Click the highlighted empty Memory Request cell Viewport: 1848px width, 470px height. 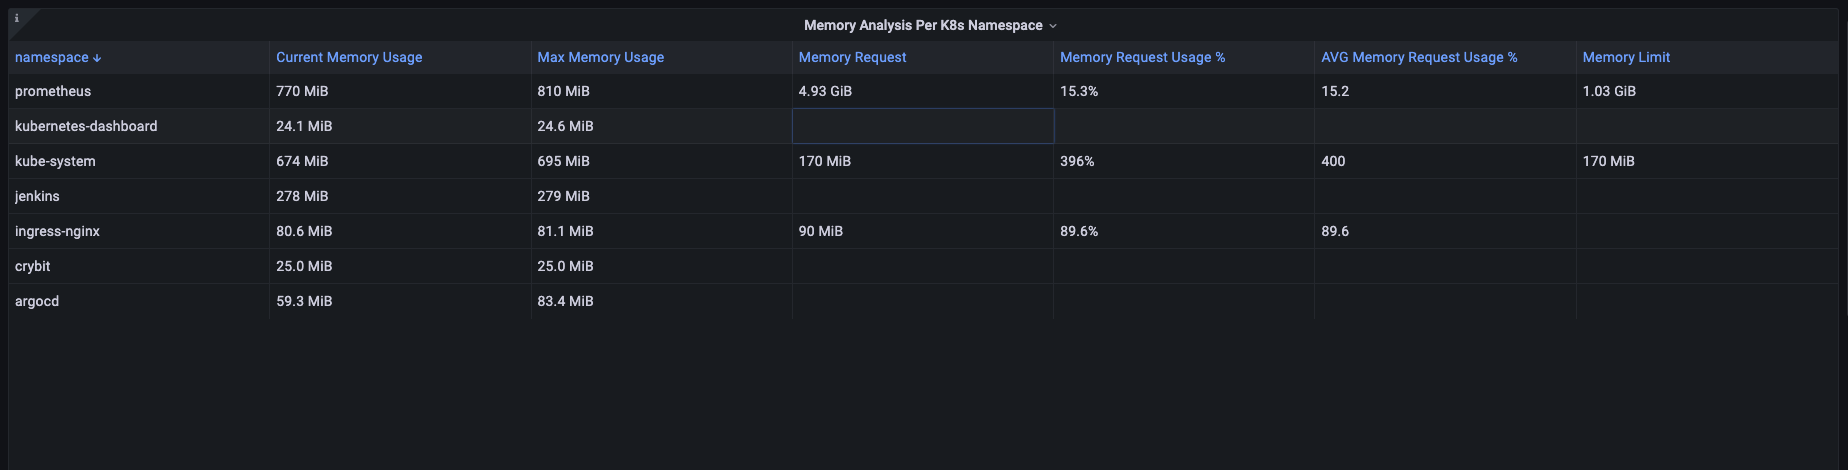(922, 126)
